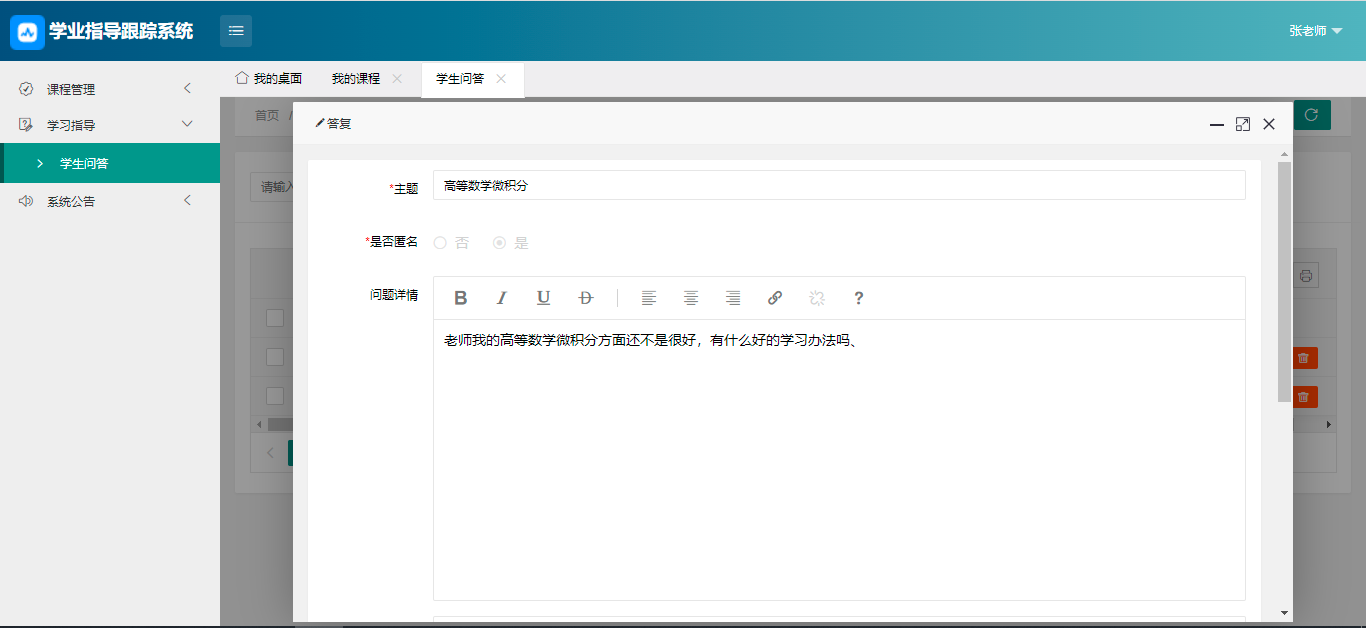Viewport: 1366px width, 628px height.
Task: Close the 我的课程 tab
Action: 397,78
